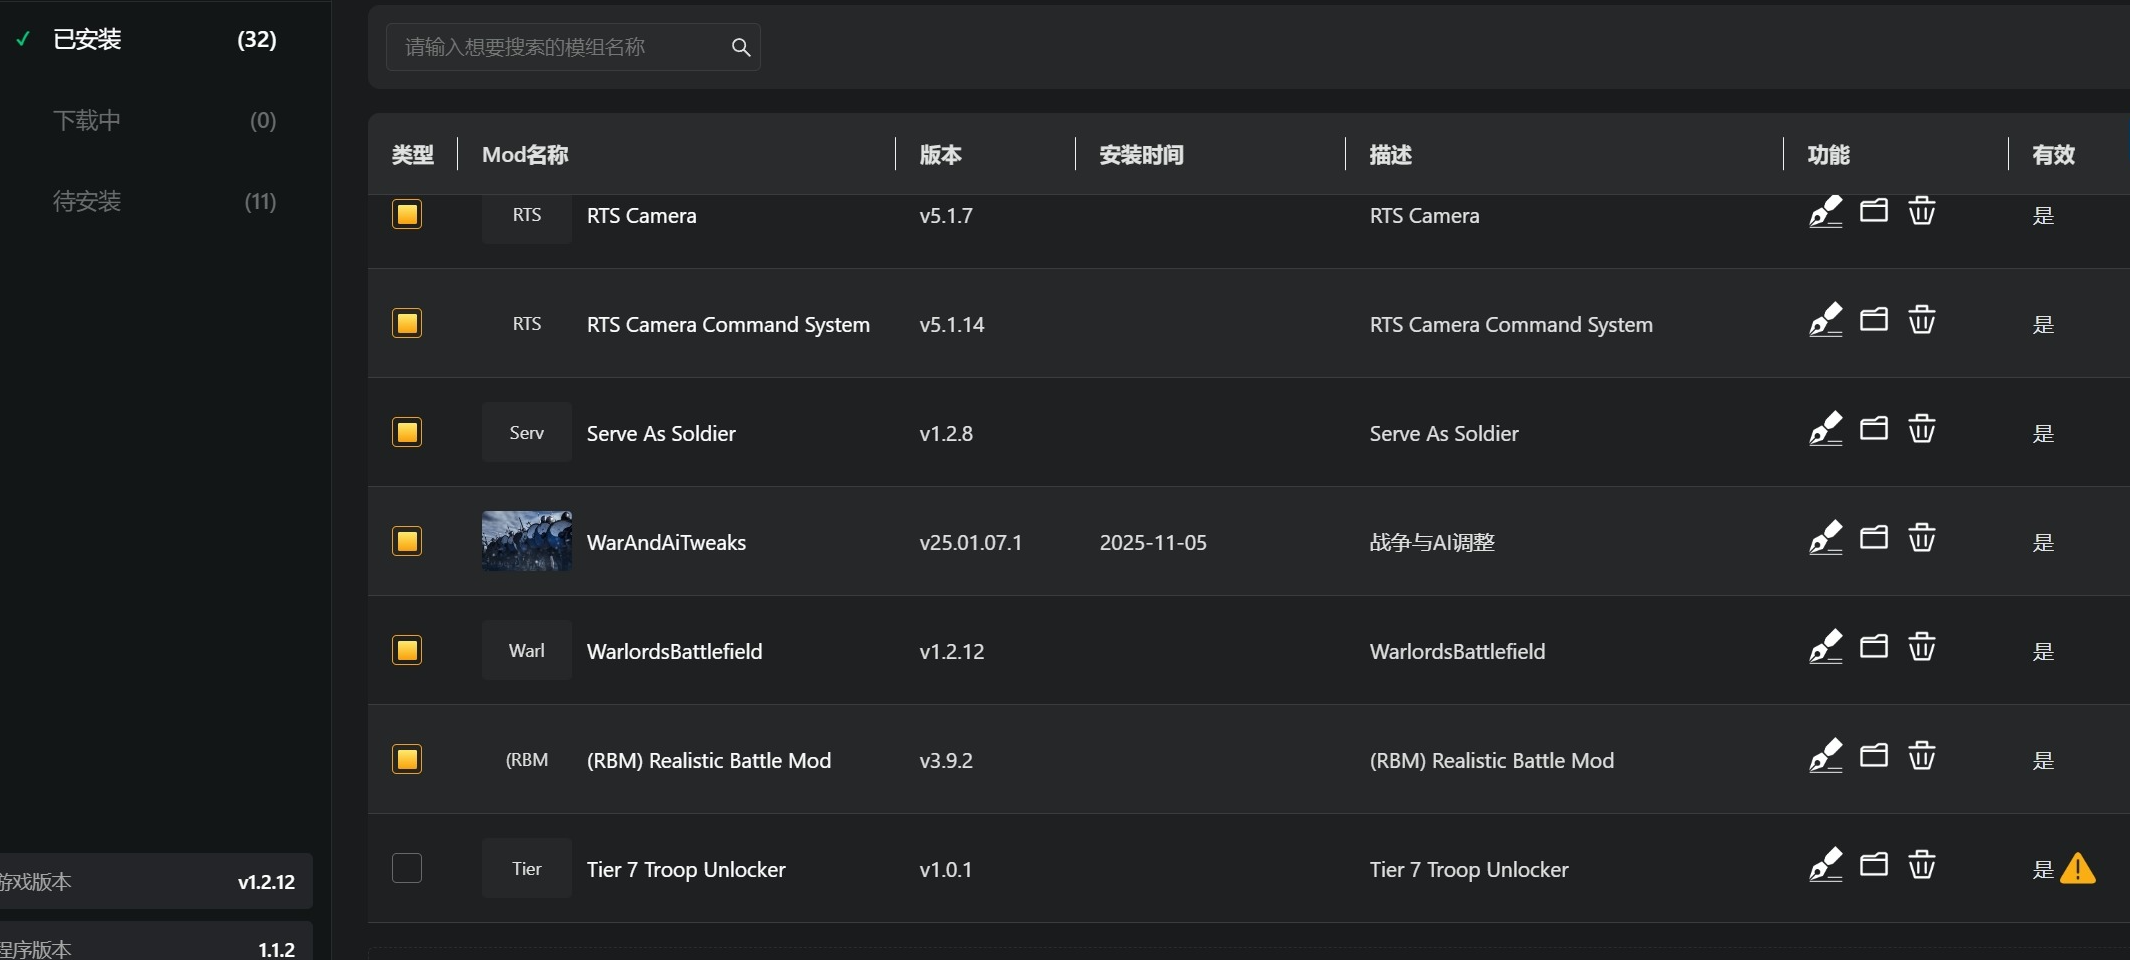The height and width of the screenshot is (960, 2130).
Task: Click the 版本 version column header
Action: [x=940, y=155]
